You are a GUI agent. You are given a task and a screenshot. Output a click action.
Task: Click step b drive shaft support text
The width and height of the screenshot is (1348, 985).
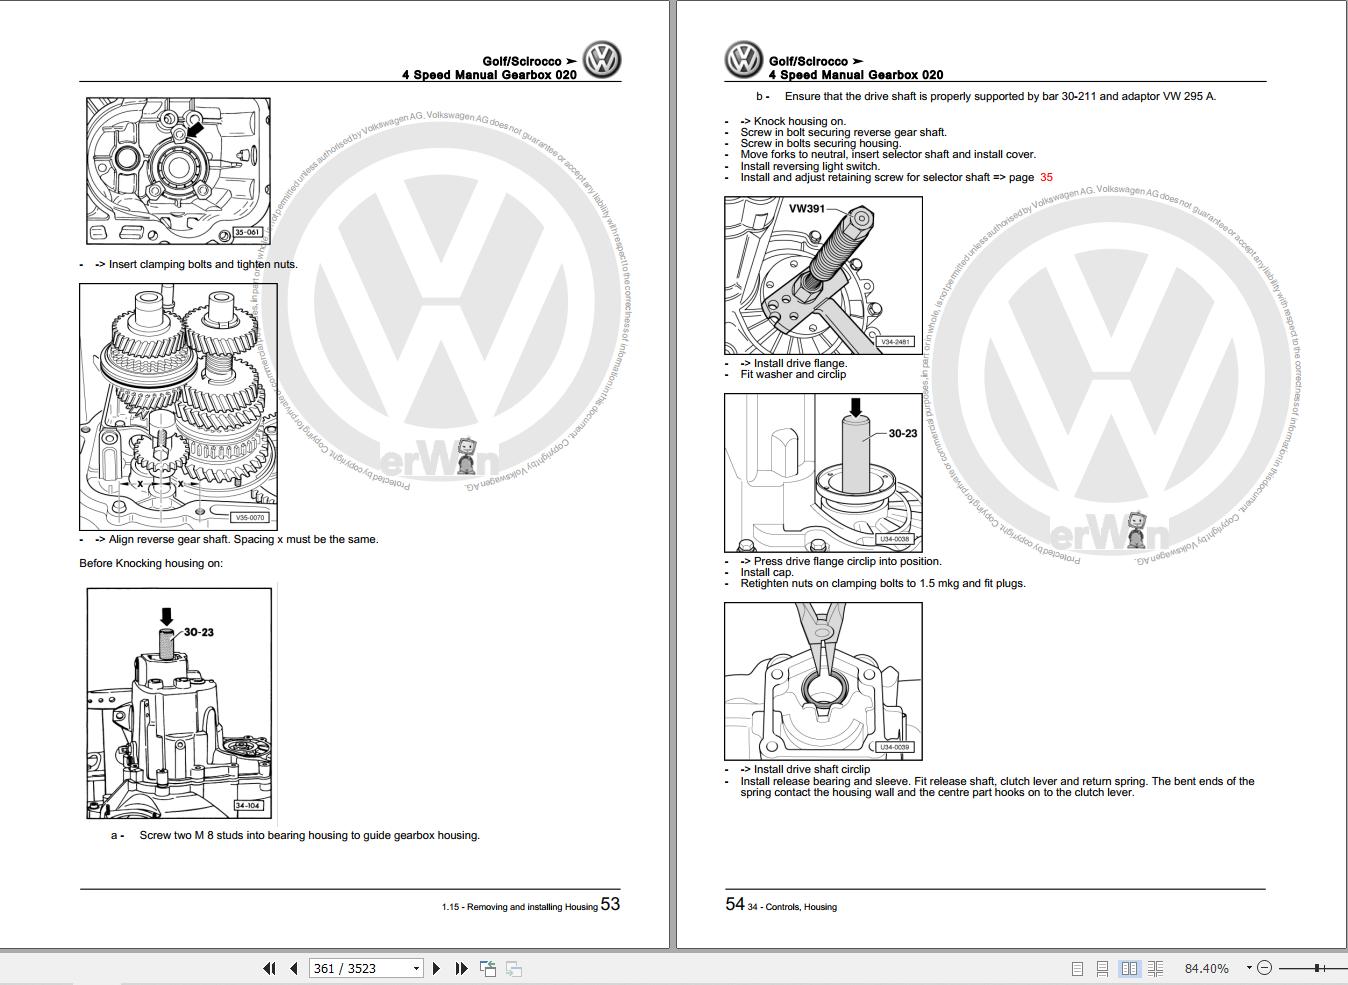[x=1000, y=96]
